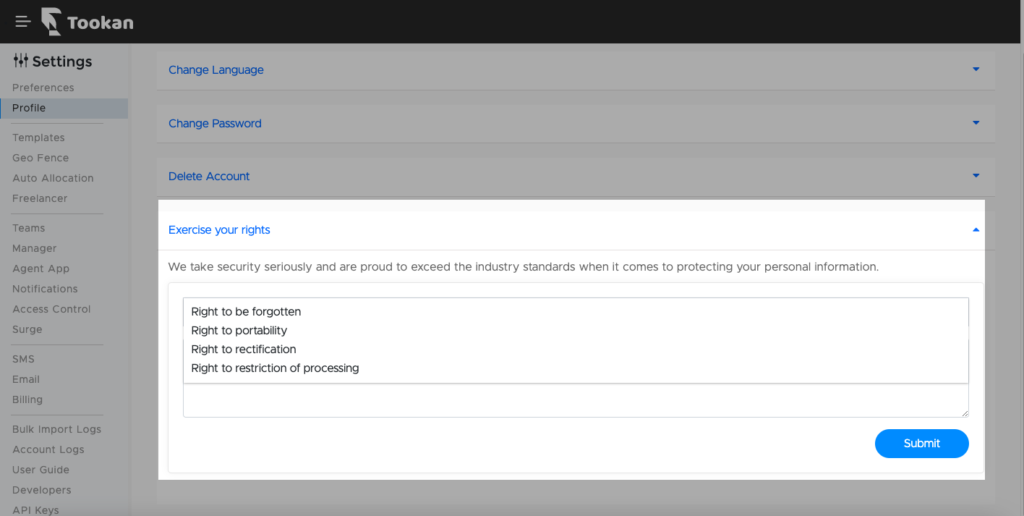This screenshot has width=1024, height=516.
Task: Submit the rights request
Action: [x=921, y=443]
